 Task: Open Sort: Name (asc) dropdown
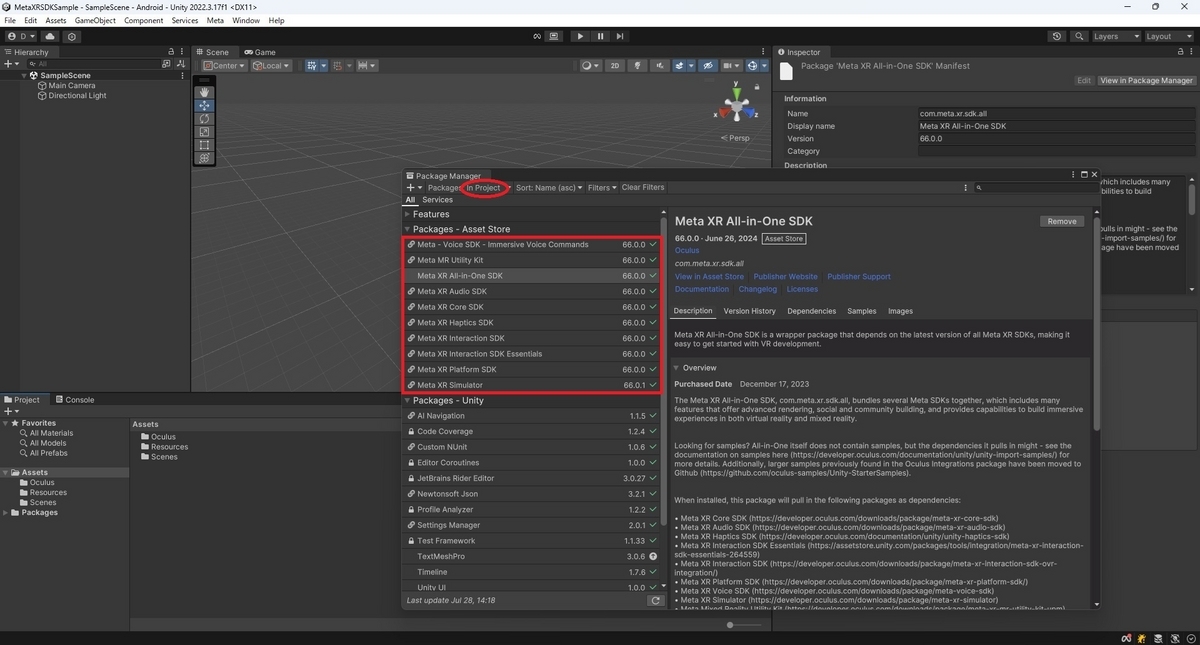[550, 188]
